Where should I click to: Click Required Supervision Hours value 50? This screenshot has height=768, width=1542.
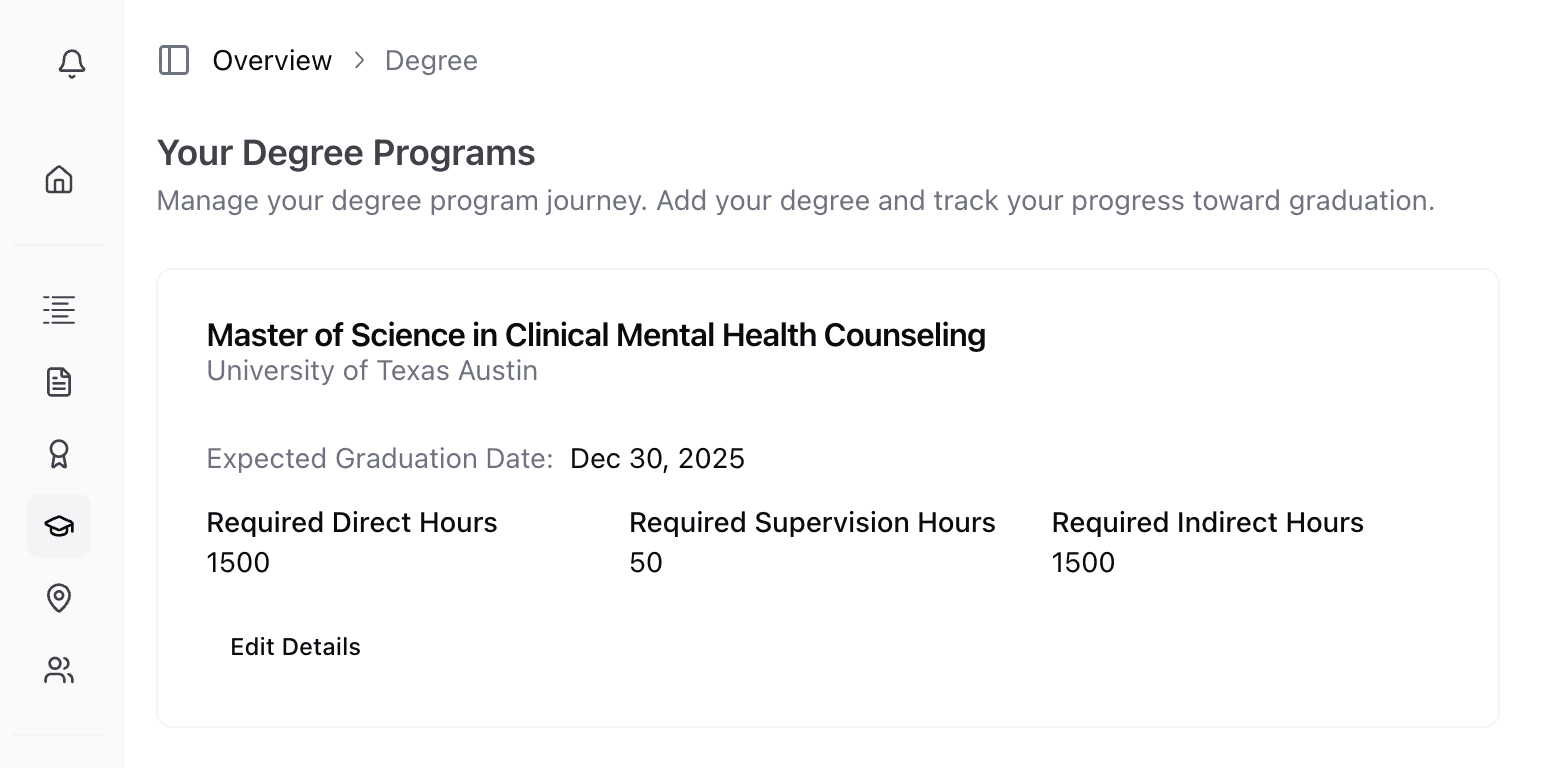tap(646, 563)
